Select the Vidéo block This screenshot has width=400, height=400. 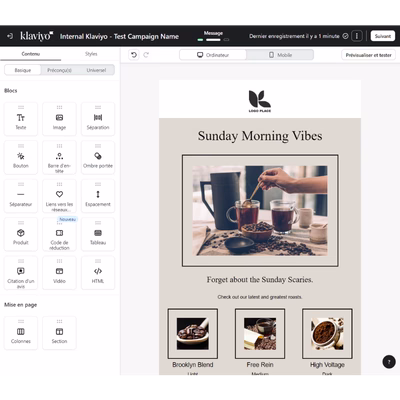click(x=59, y=273)
